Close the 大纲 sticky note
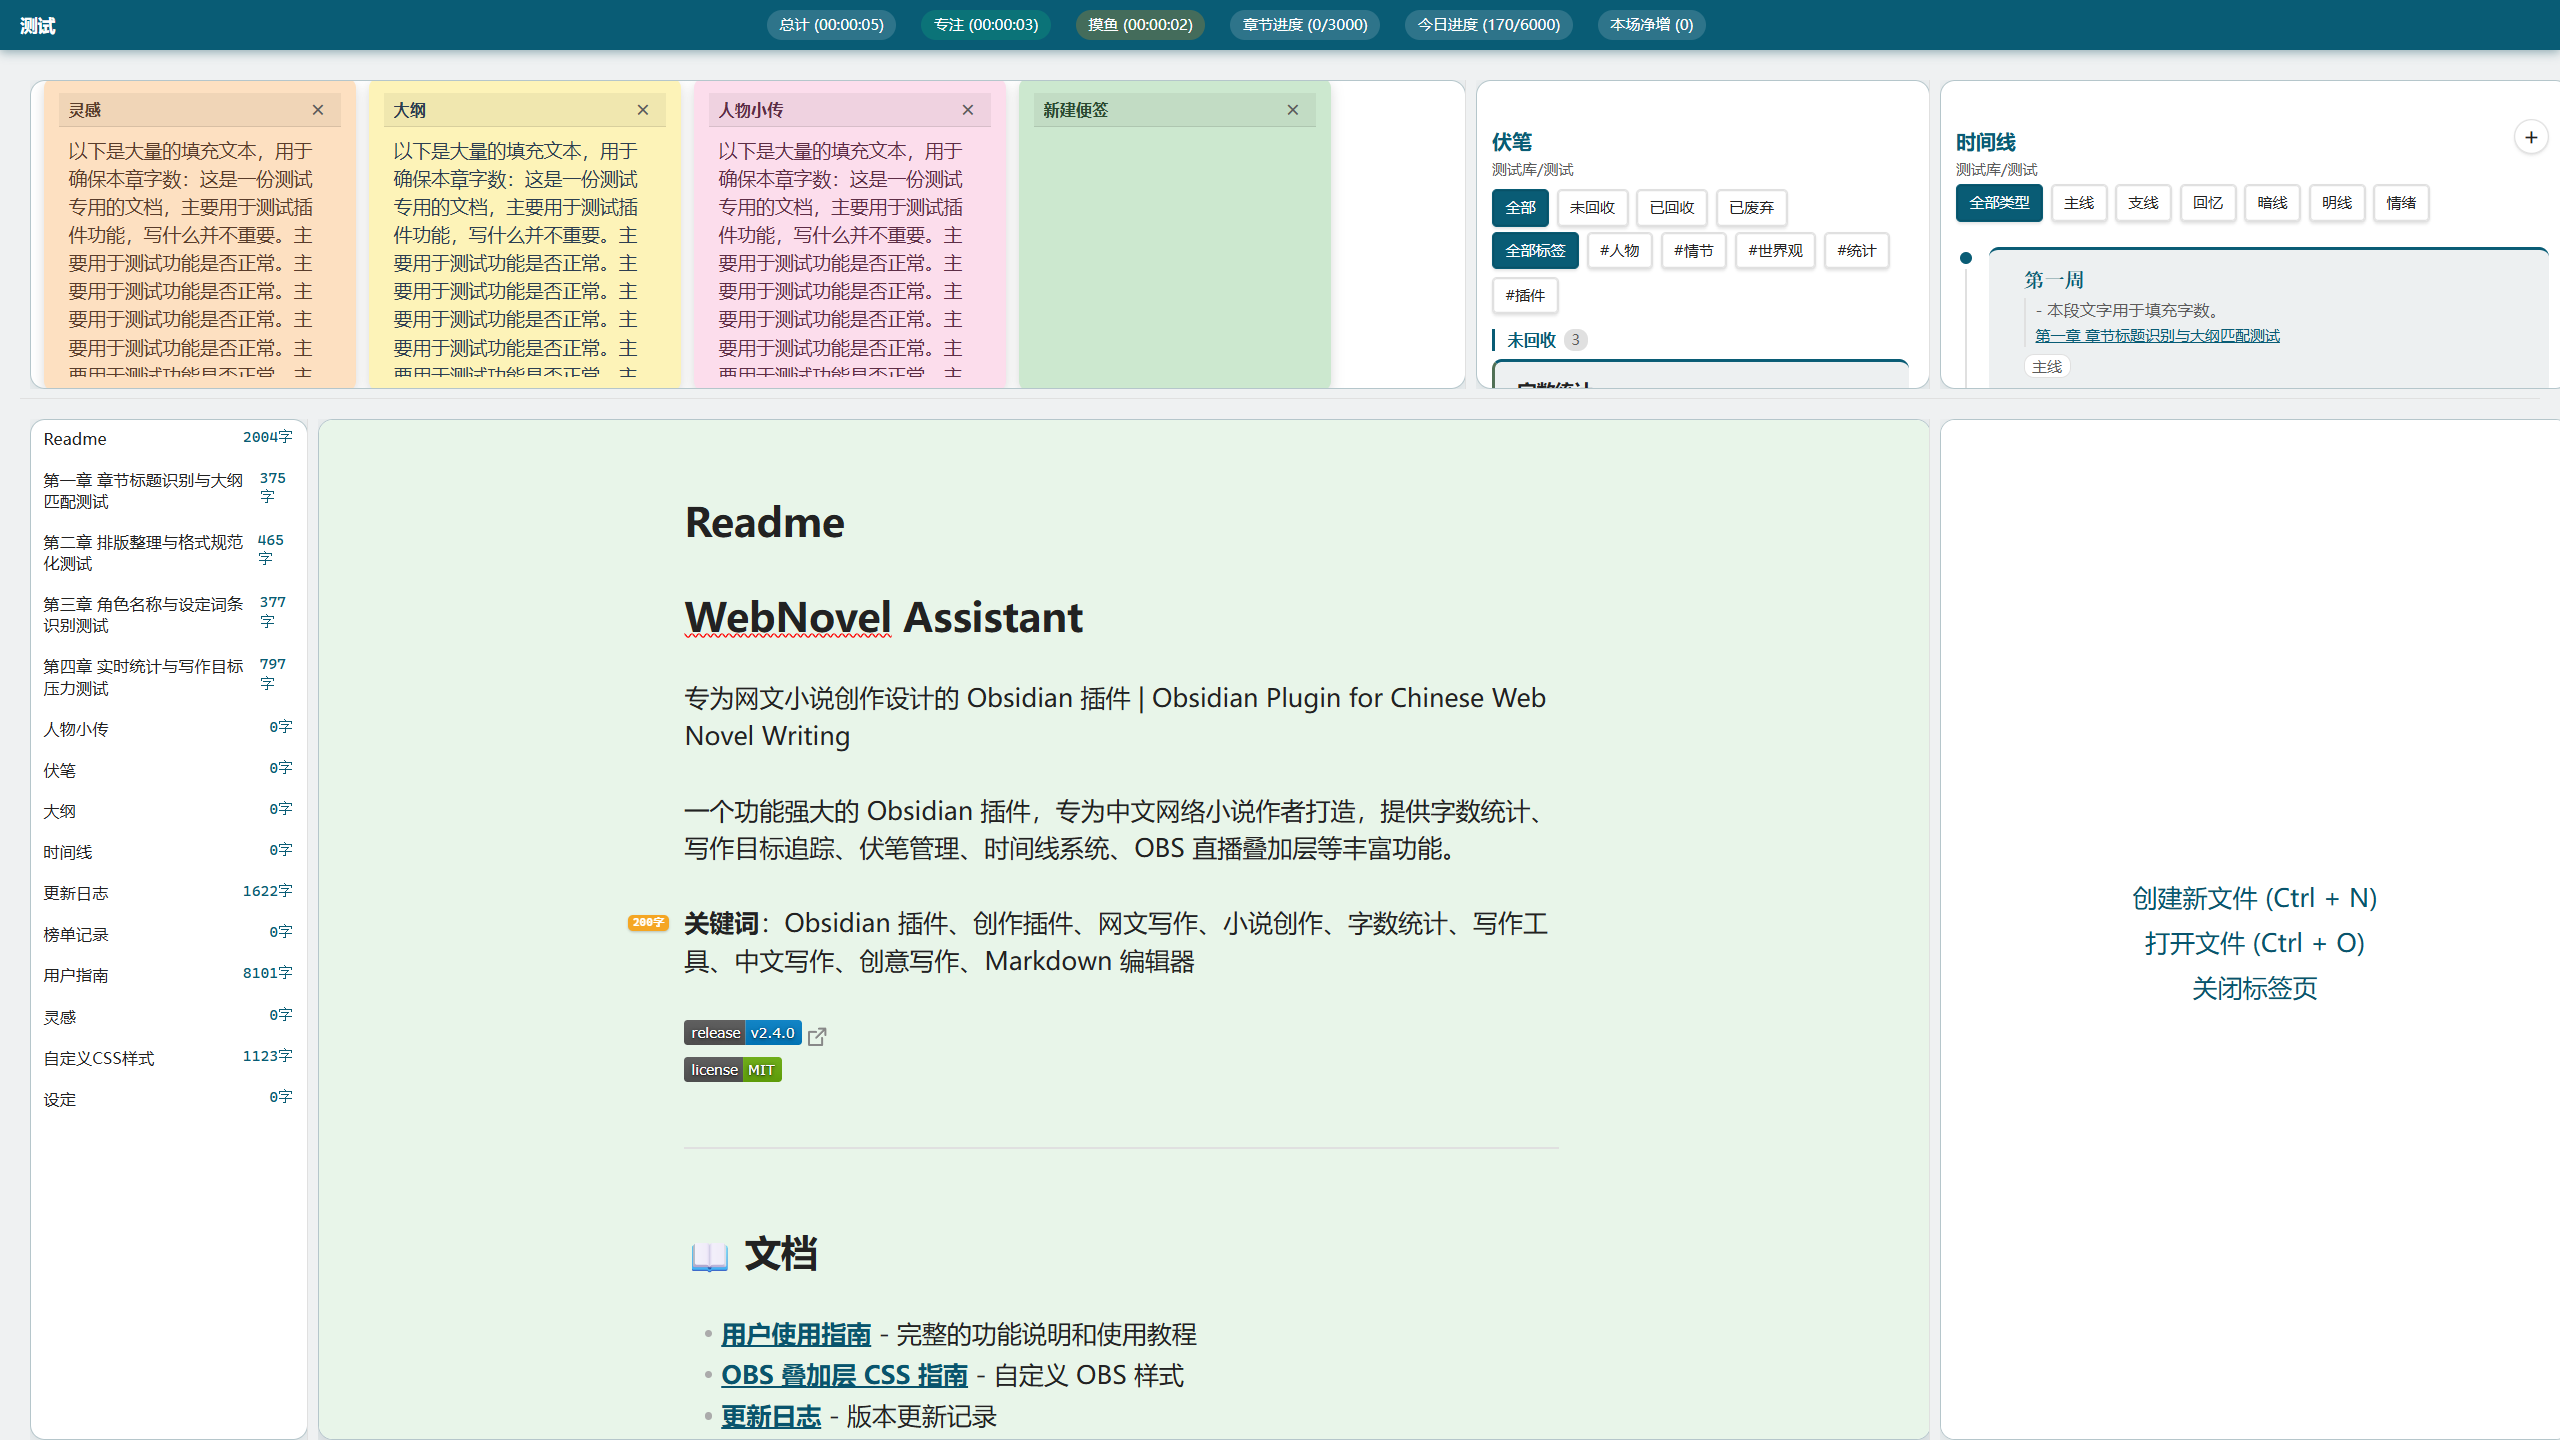2560x1440 pixels. 643,110
